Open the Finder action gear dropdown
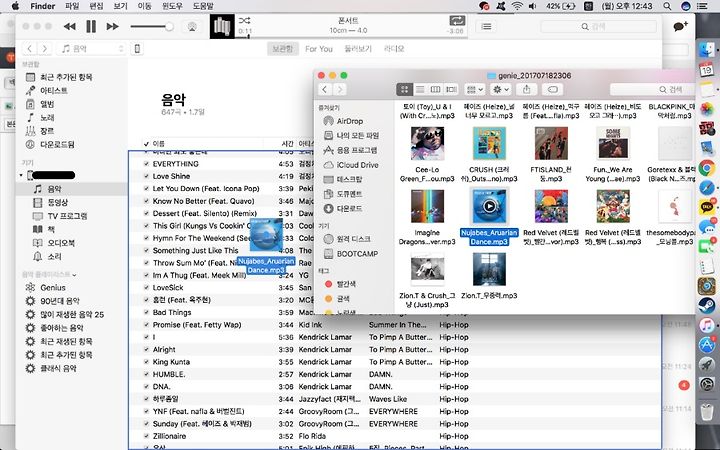 coord(500,90)
